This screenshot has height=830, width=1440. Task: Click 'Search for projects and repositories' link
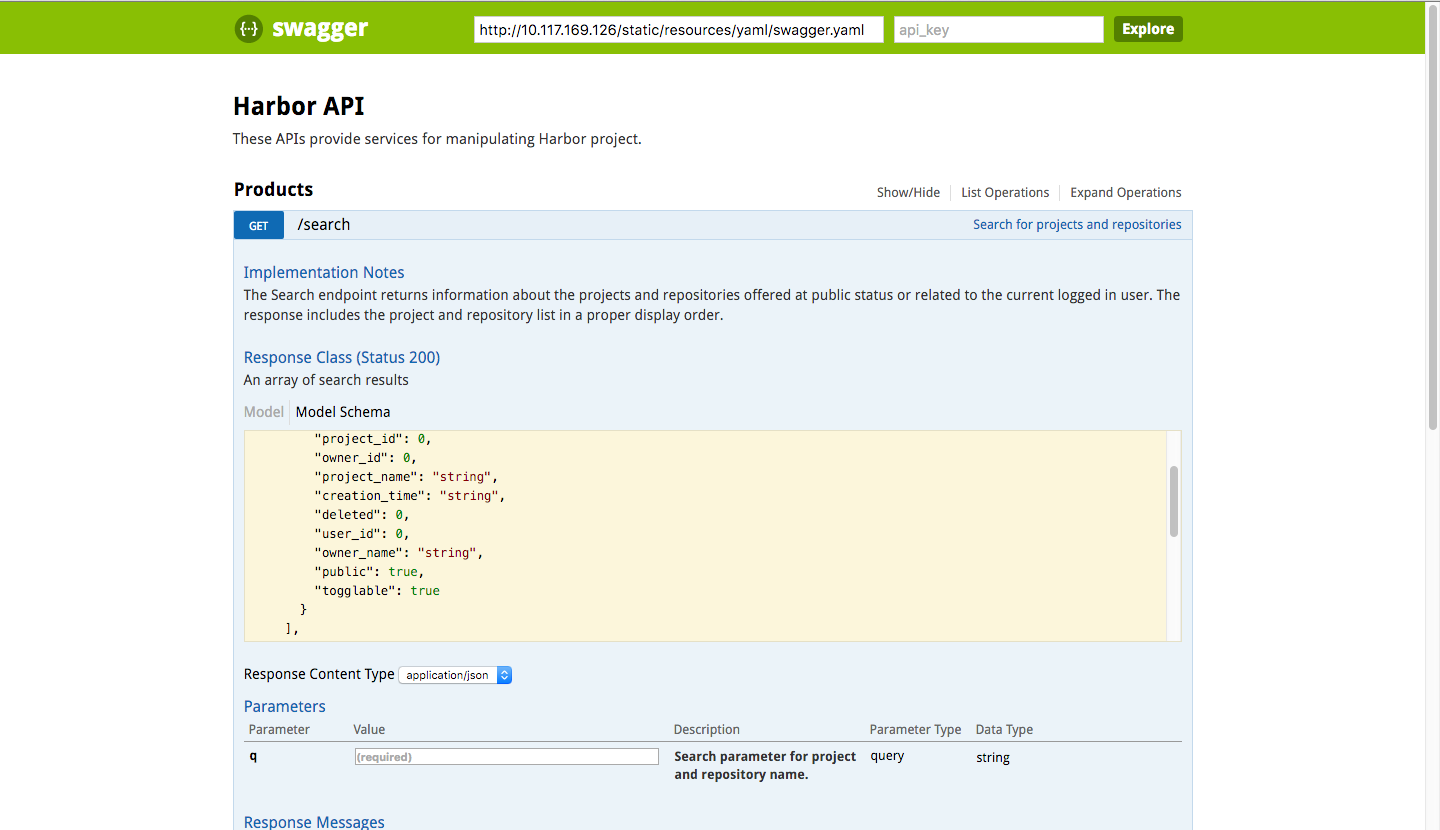[1077, 224]
